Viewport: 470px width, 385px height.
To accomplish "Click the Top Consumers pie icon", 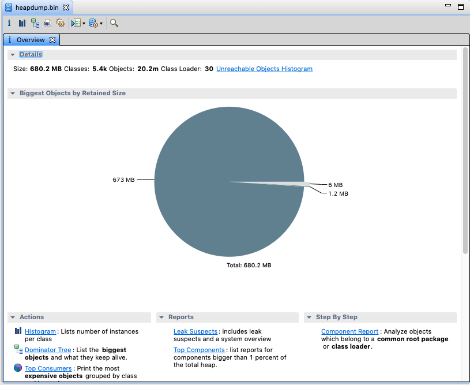I will point(18,368).
